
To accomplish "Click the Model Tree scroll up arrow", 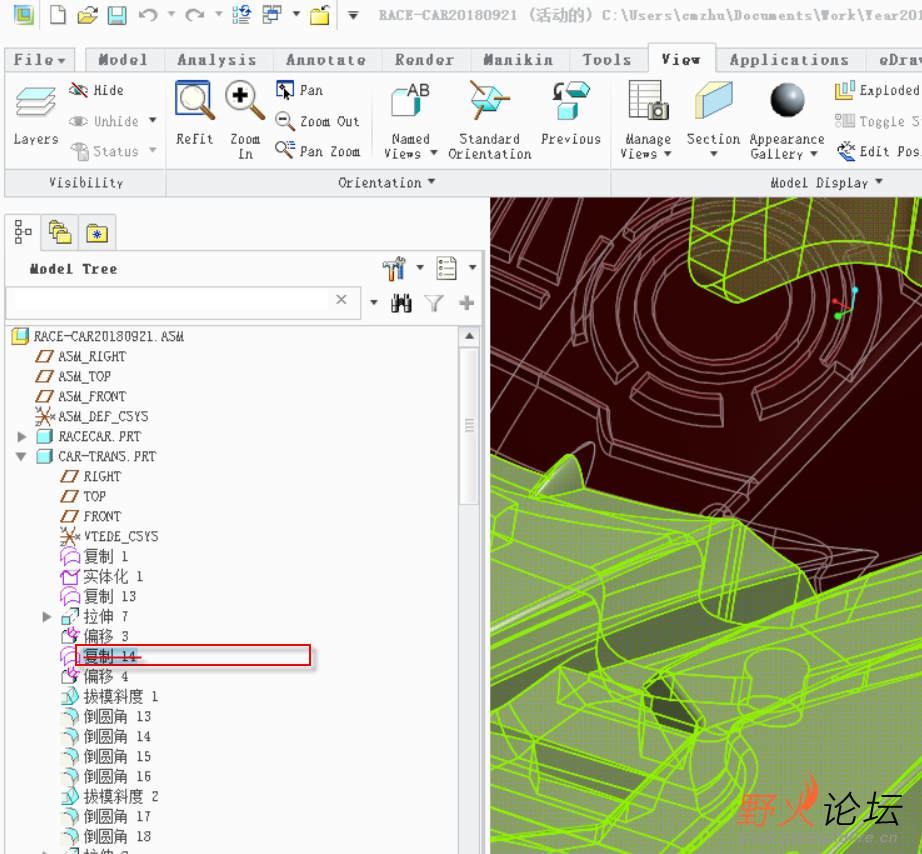I will click(469, 336).
